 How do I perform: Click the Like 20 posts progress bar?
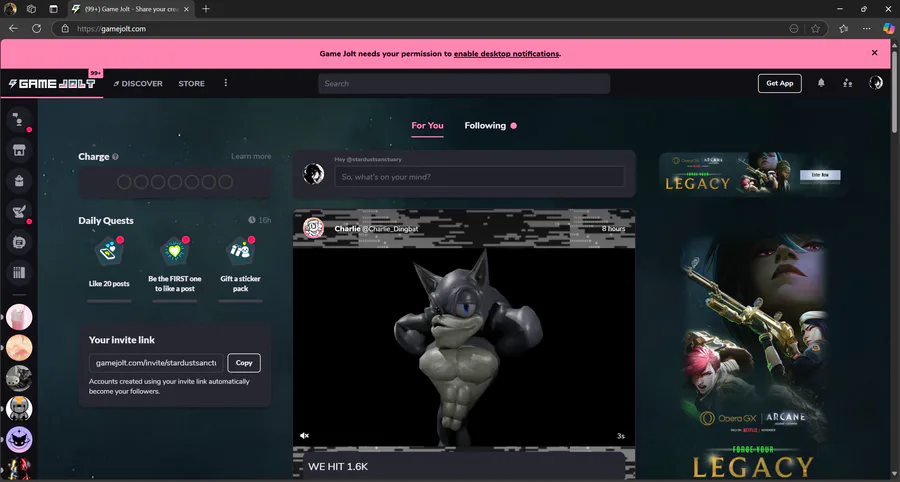click(109, 301)
